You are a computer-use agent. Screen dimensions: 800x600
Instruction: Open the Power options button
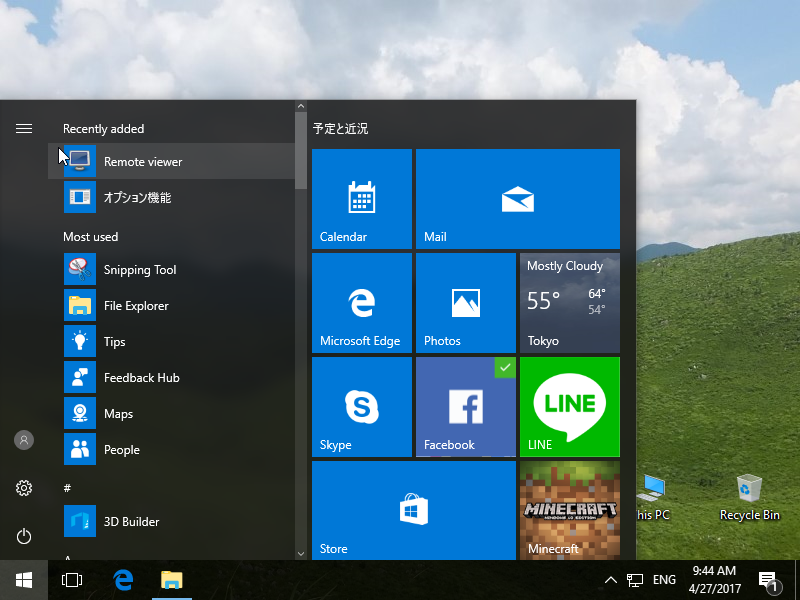[24, 536]
